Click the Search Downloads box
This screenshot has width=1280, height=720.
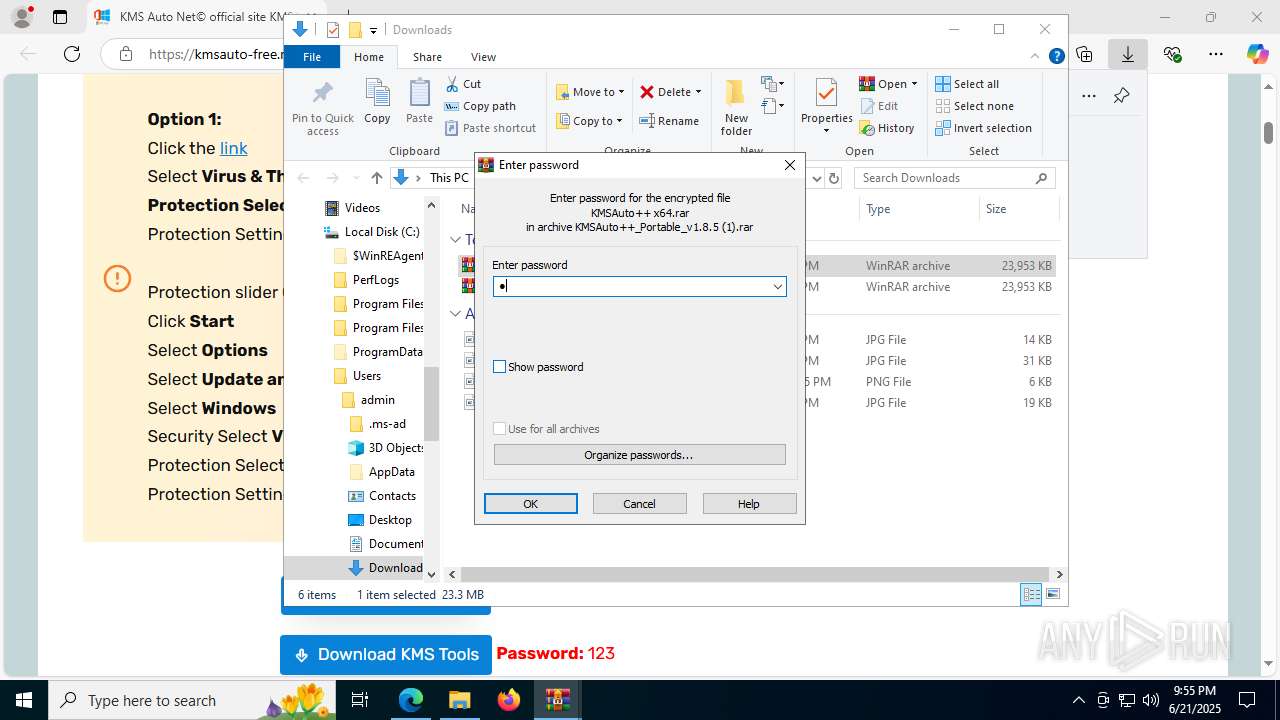(955, 178)
